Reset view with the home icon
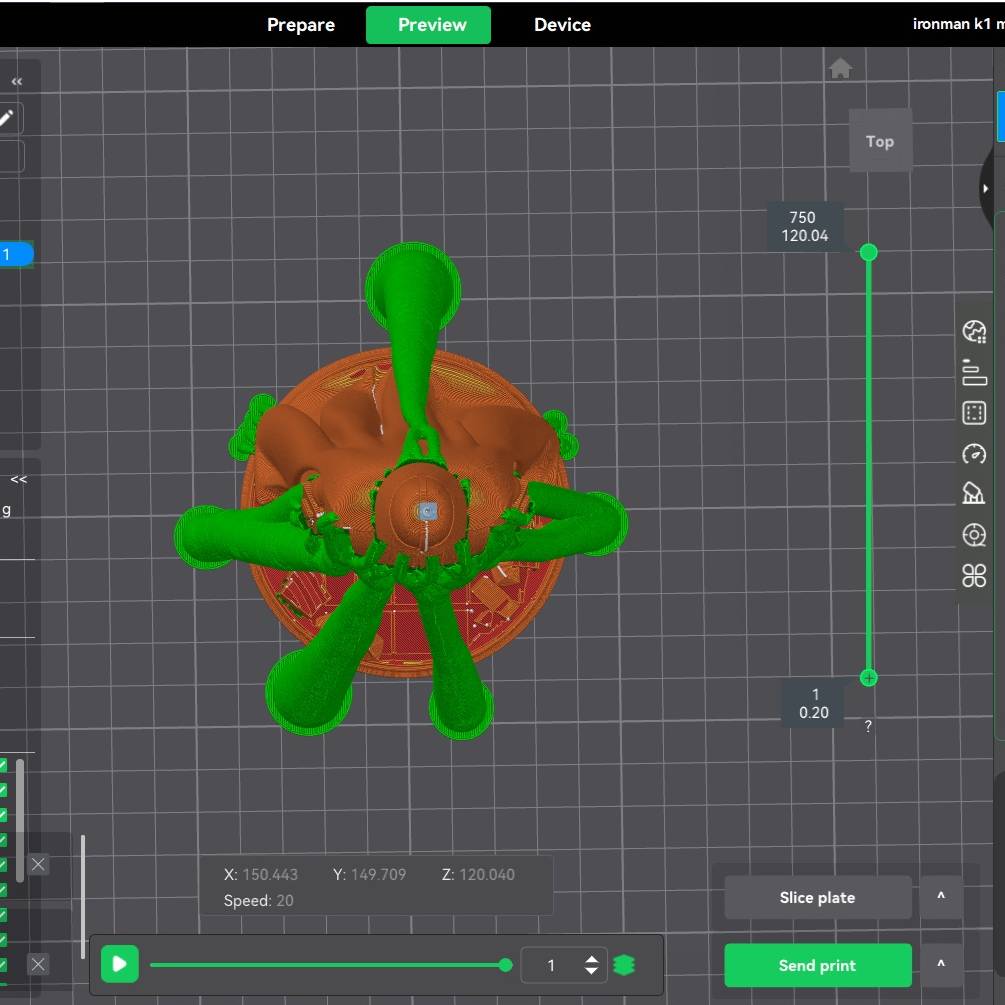The height and width of the screenshot is (1005, 1005). click(840, 68)
